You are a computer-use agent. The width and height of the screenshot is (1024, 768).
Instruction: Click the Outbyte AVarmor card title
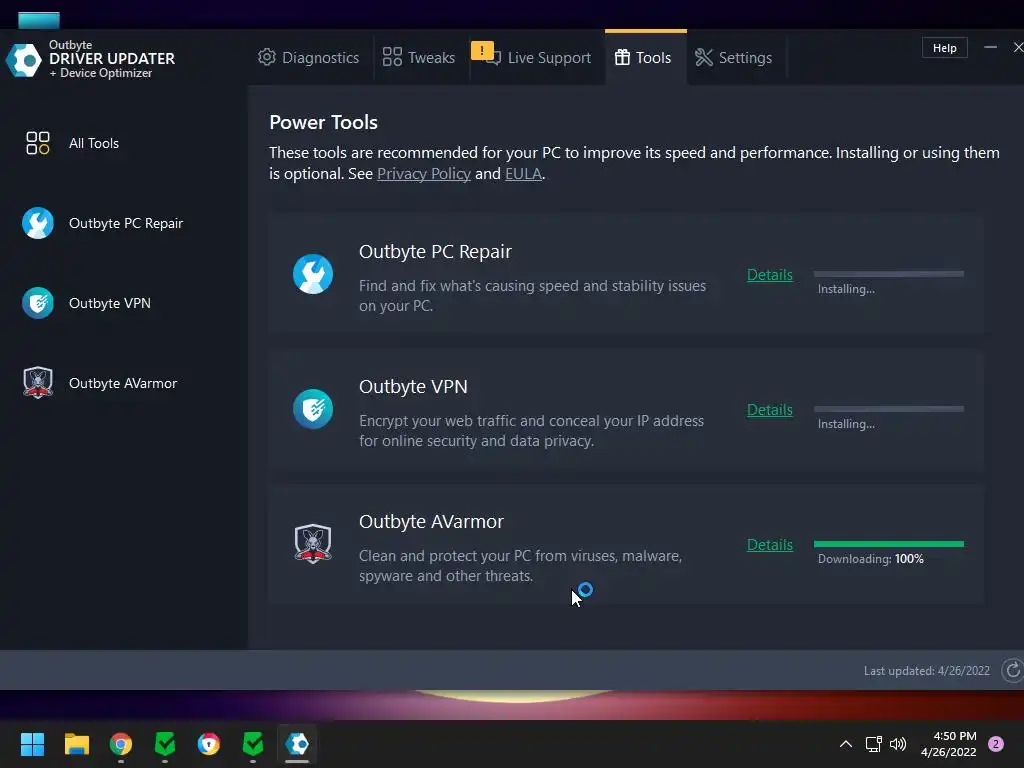(431, 522)
